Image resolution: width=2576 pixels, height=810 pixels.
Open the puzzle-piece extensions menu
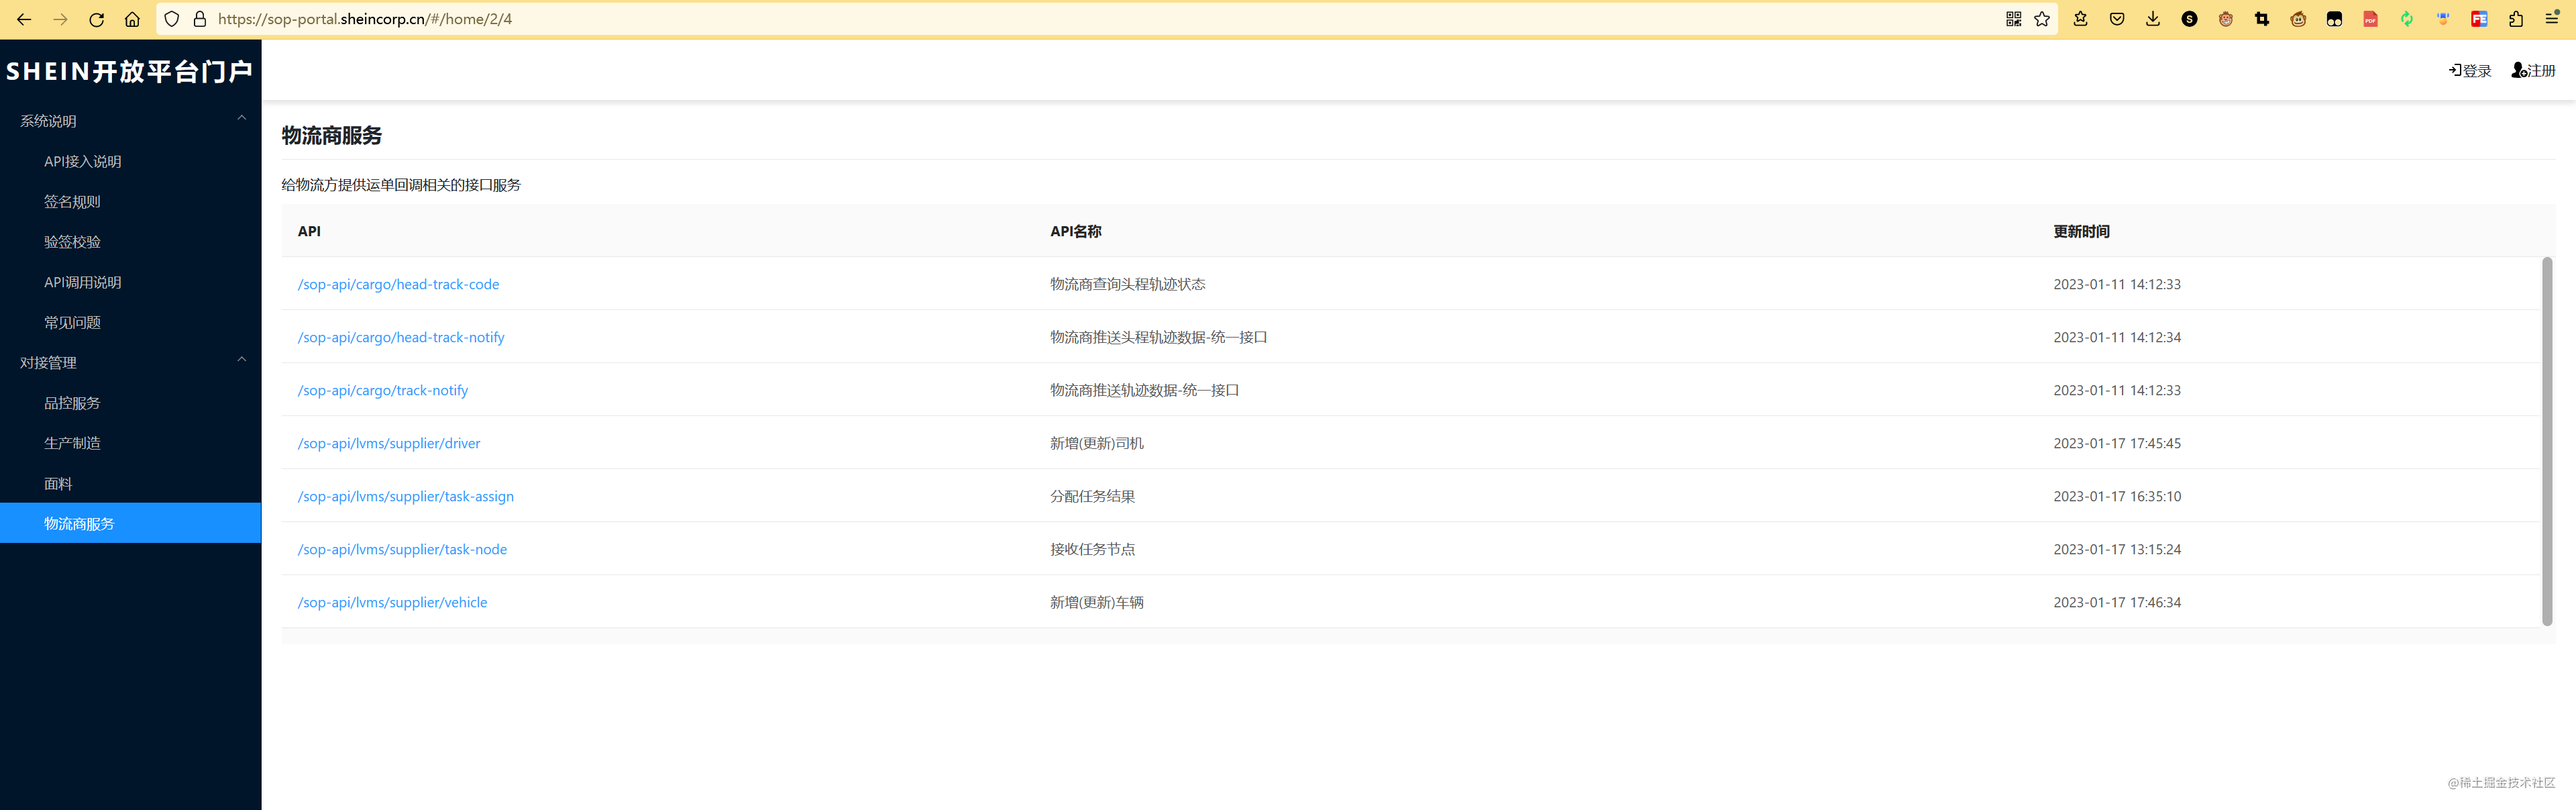[2516, 19]
